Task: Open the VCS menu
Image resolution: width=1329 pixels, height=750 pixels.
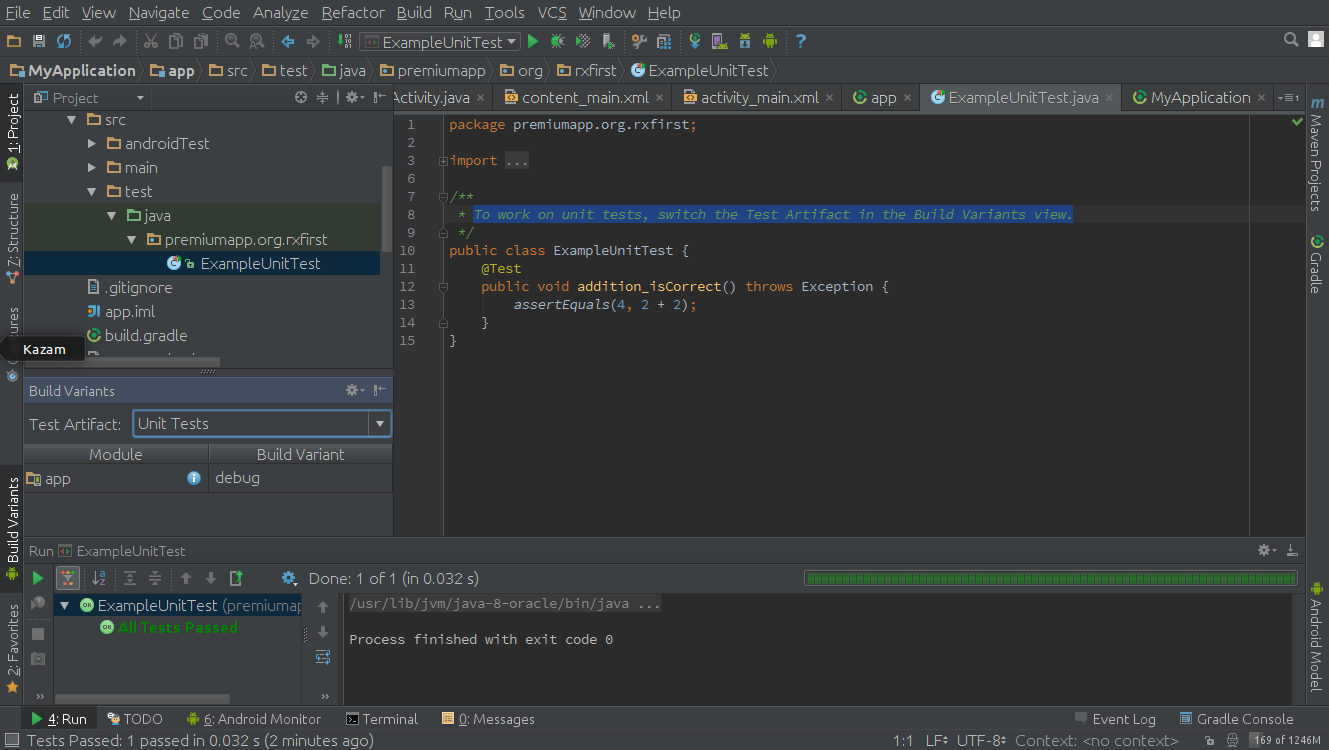Action: 552,13
